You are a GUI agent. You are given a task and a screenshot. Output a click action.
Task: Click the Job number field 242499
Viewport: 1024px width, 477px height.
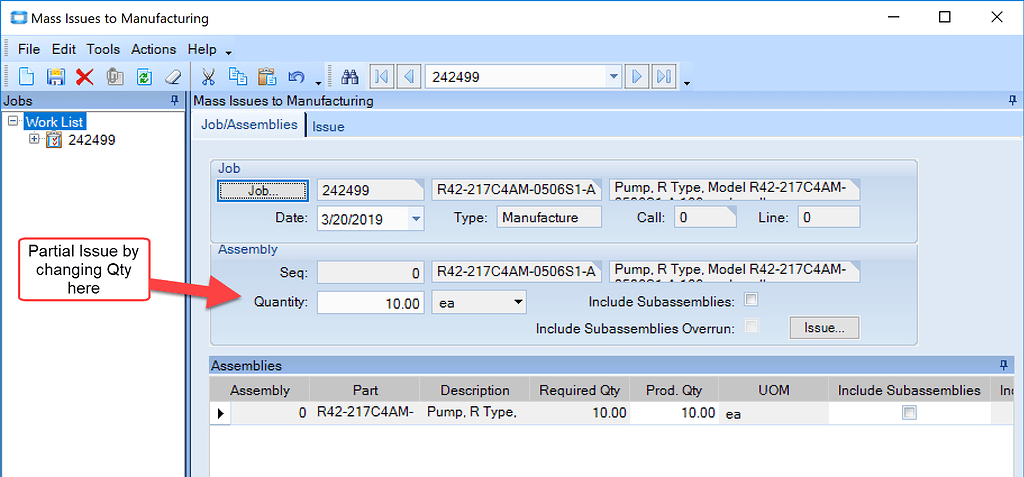click(371, 190)
